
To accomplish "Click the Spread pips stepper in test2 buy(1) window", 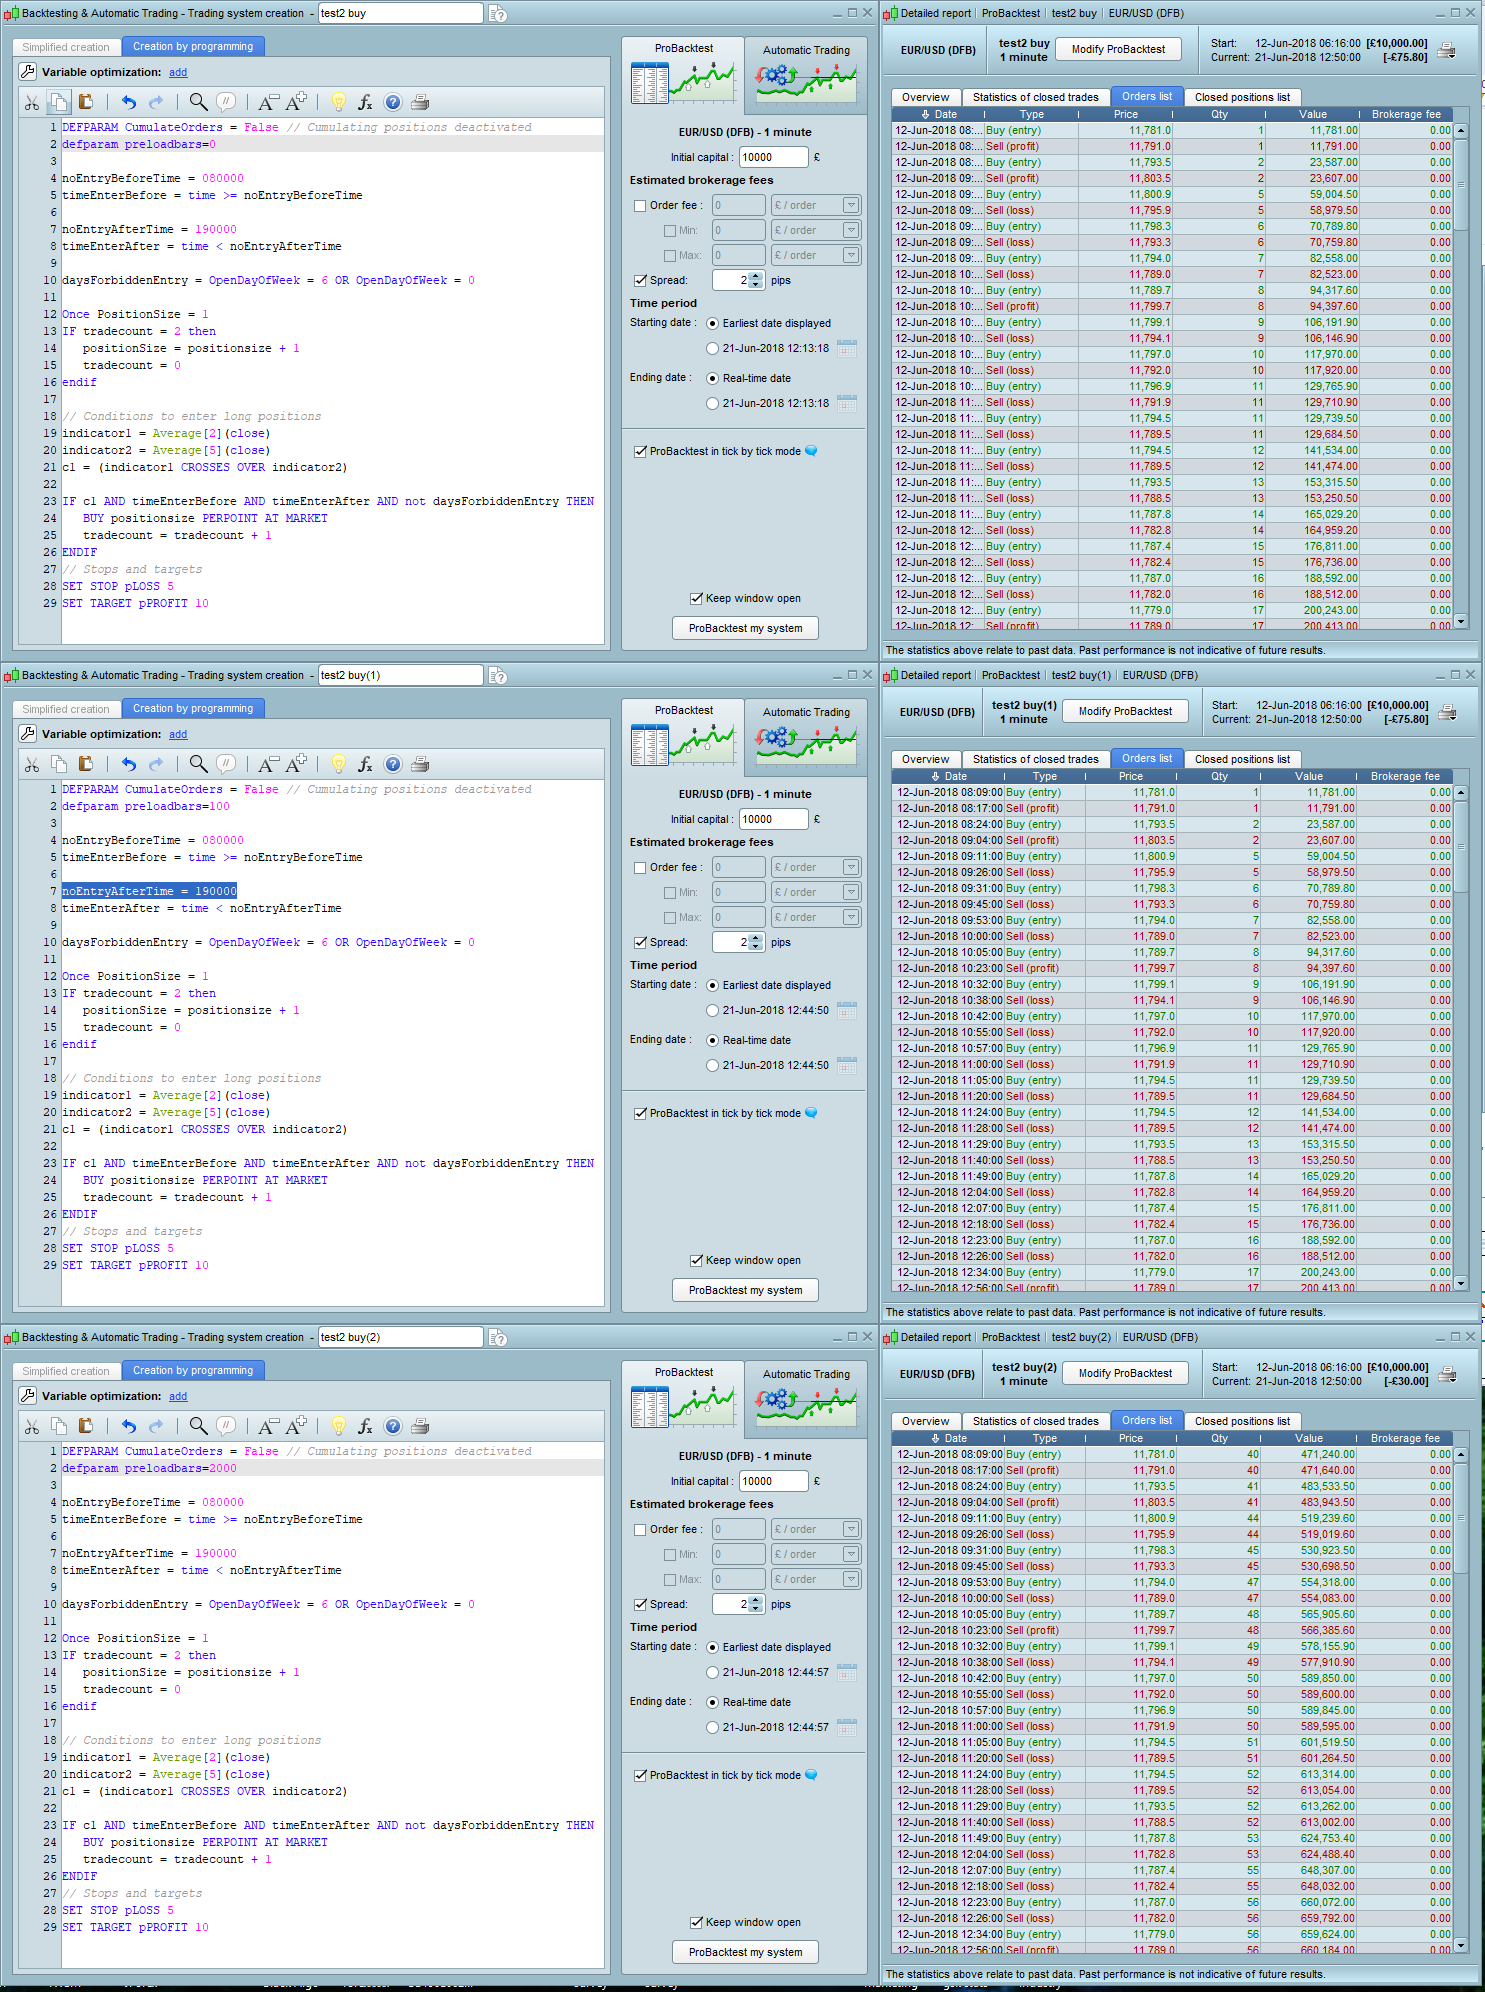I will (x=755, y=942).
